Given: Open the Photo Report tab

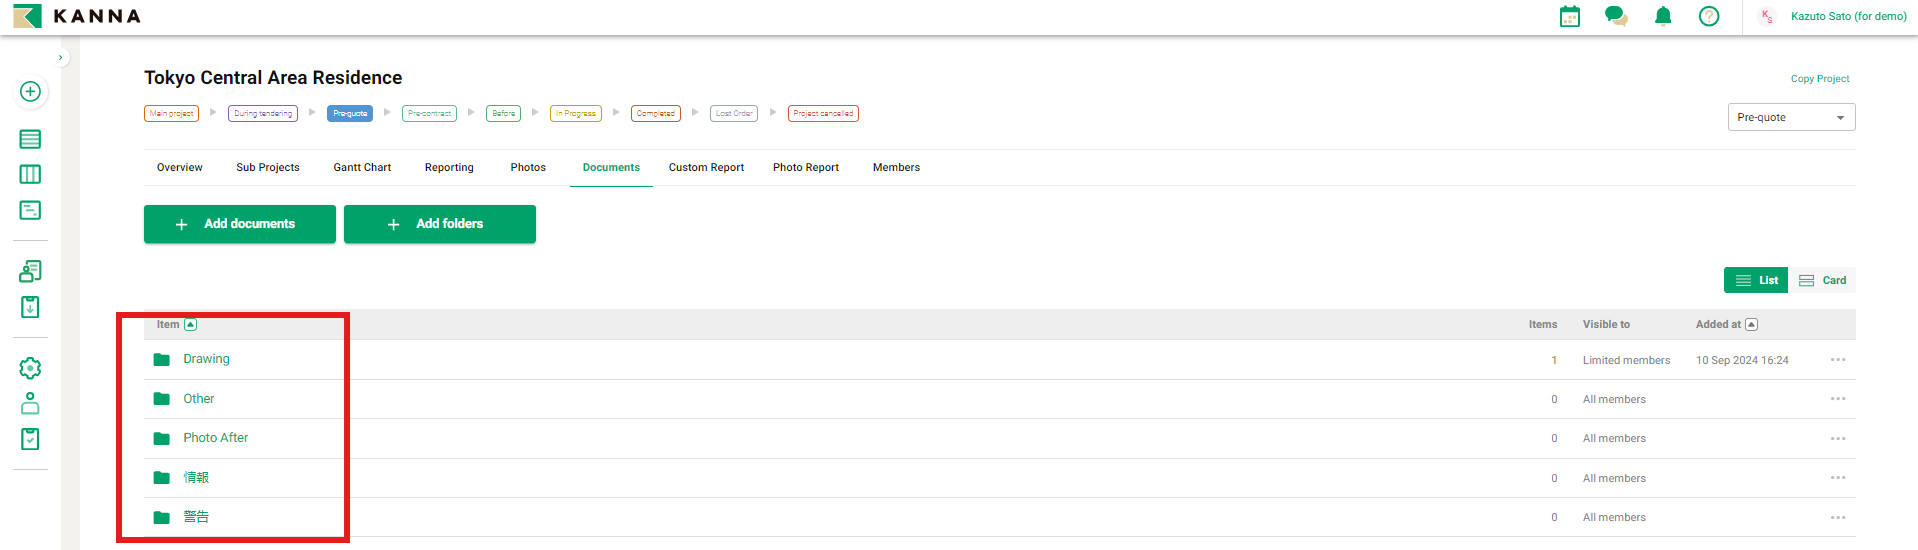Looking at the screenshot, I should 805,168.
